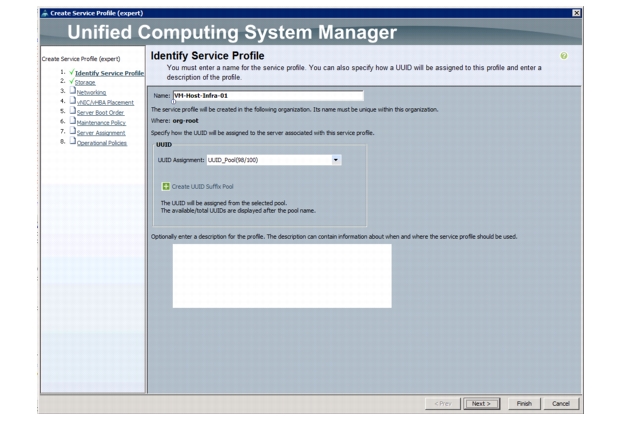The height and width of the screenshot is (421, 640).
Task: Click the UUID_Pool(98/100) combo box field
Action: (x=274, y=160)
